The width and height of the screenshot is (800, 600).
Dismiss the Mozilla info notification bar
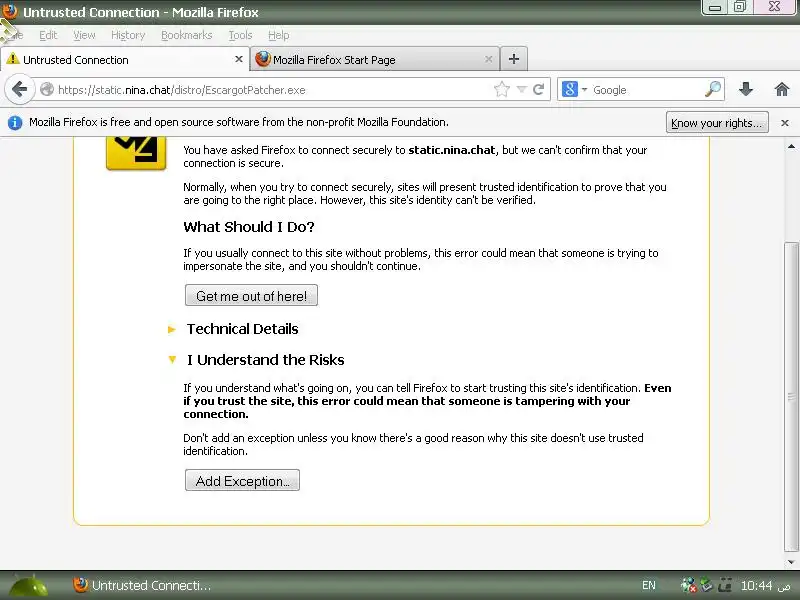click(785, 123)
